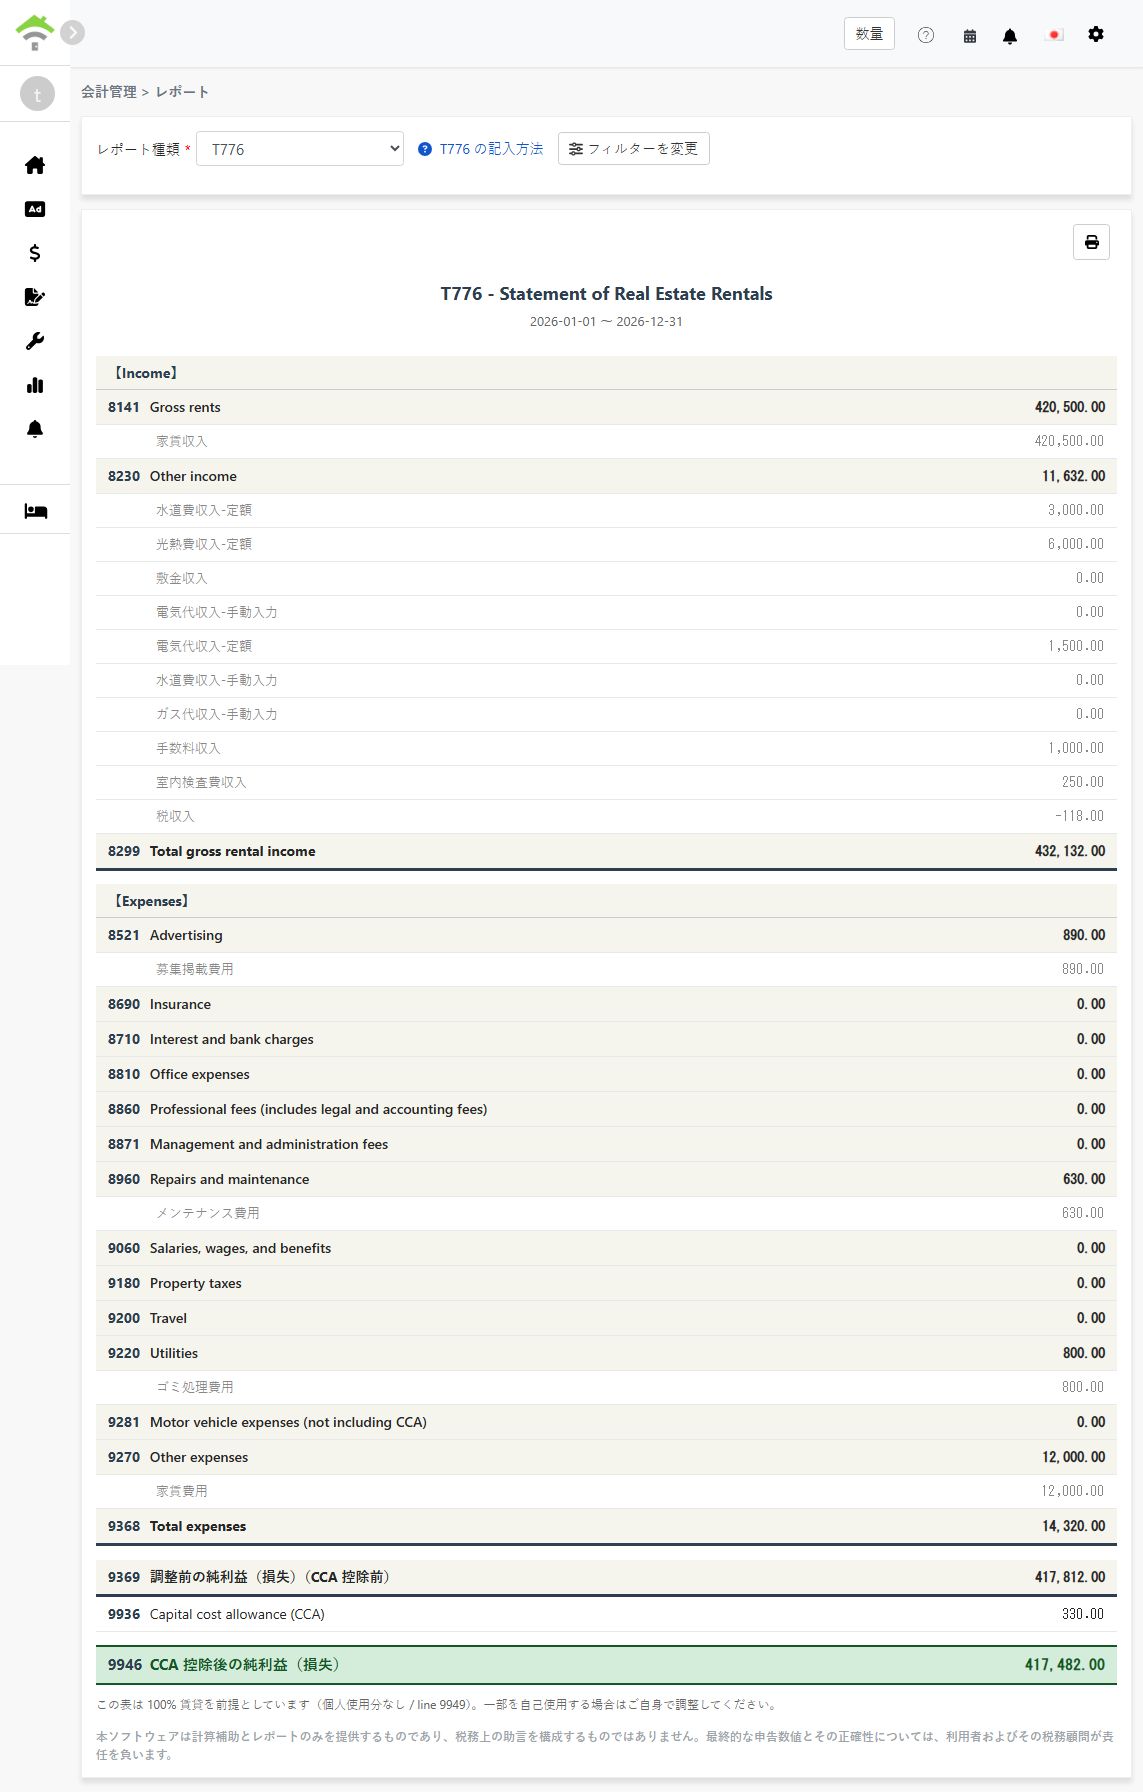This screenshot has width=1143, height=1792.
Task: Select the 電気代収入-手動入力 row
Action: pyautogui.click(x=606, y=612)
